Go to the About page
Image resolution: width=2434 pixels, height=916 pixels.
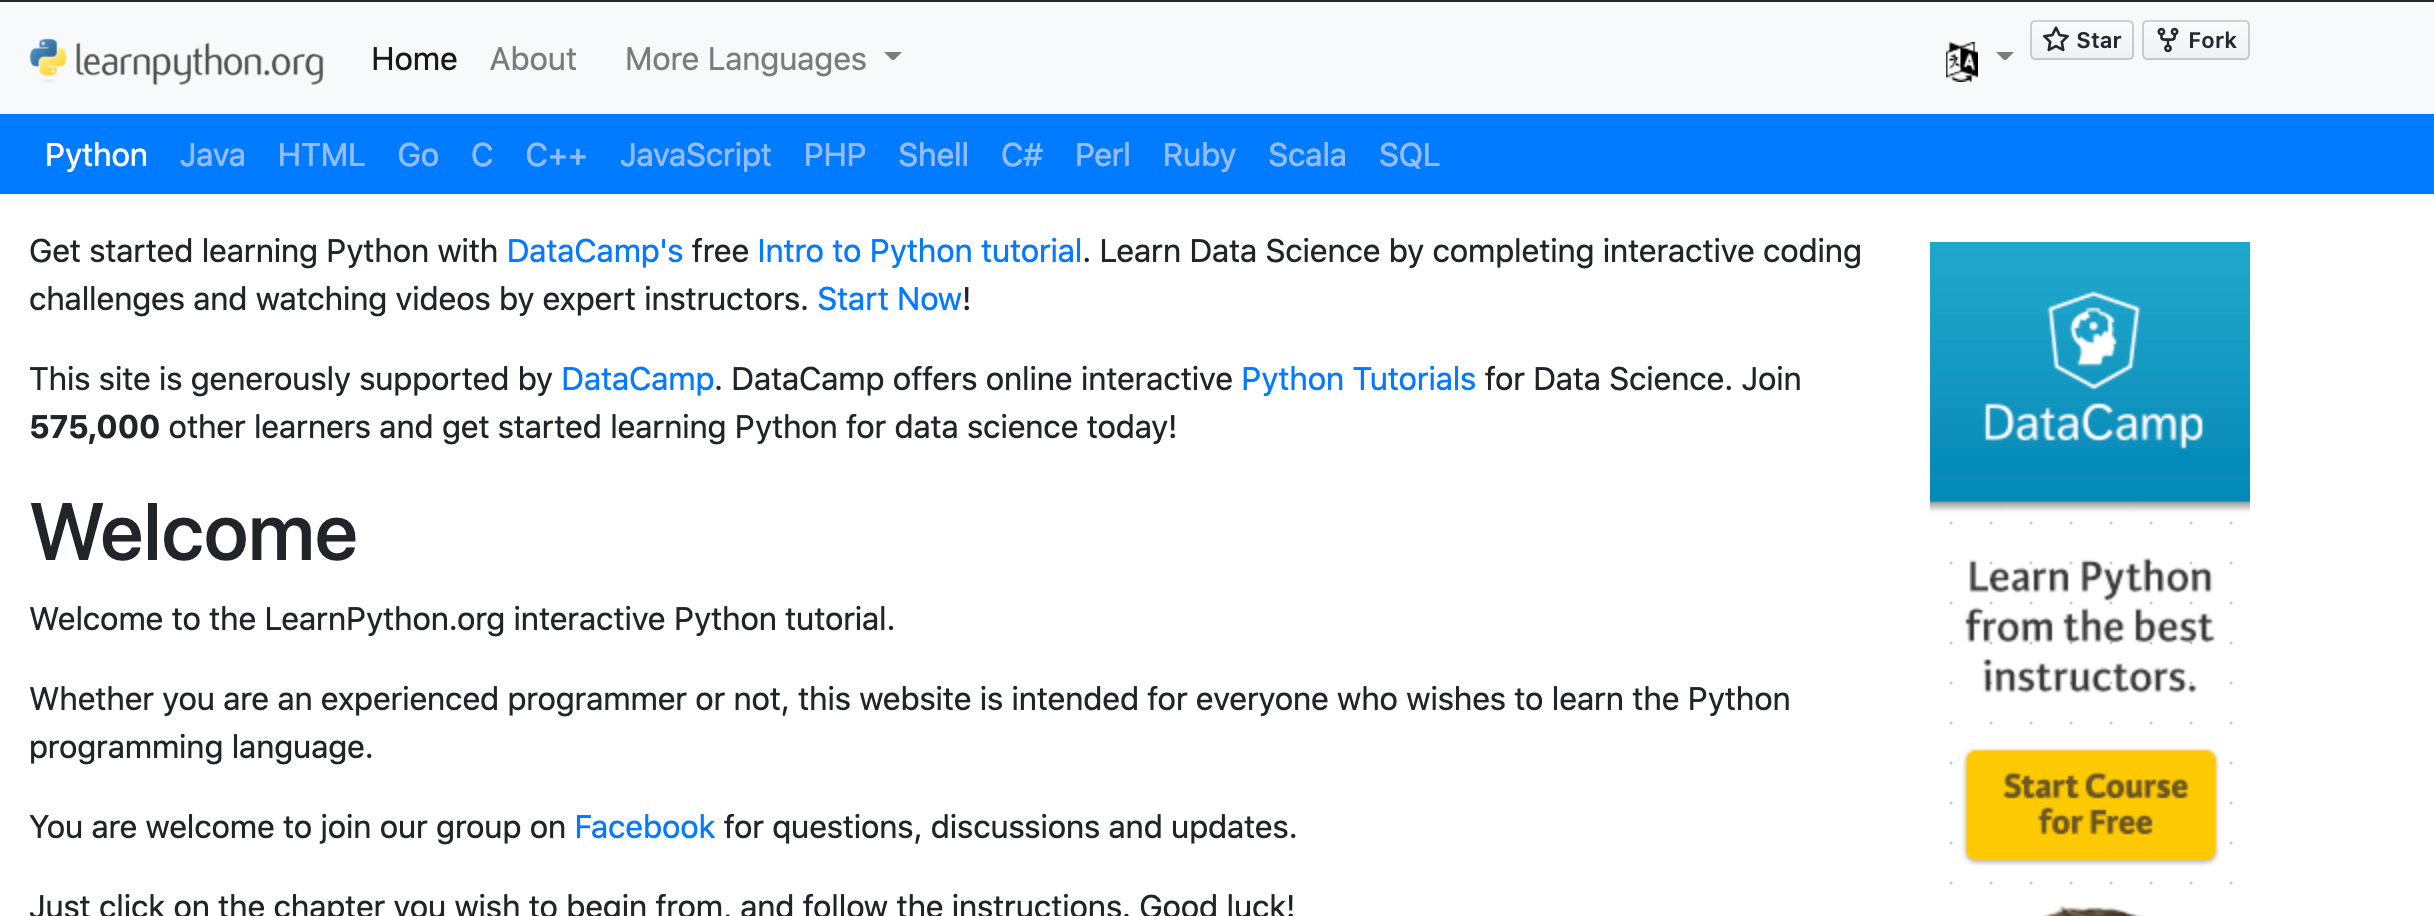pos(533,58)
